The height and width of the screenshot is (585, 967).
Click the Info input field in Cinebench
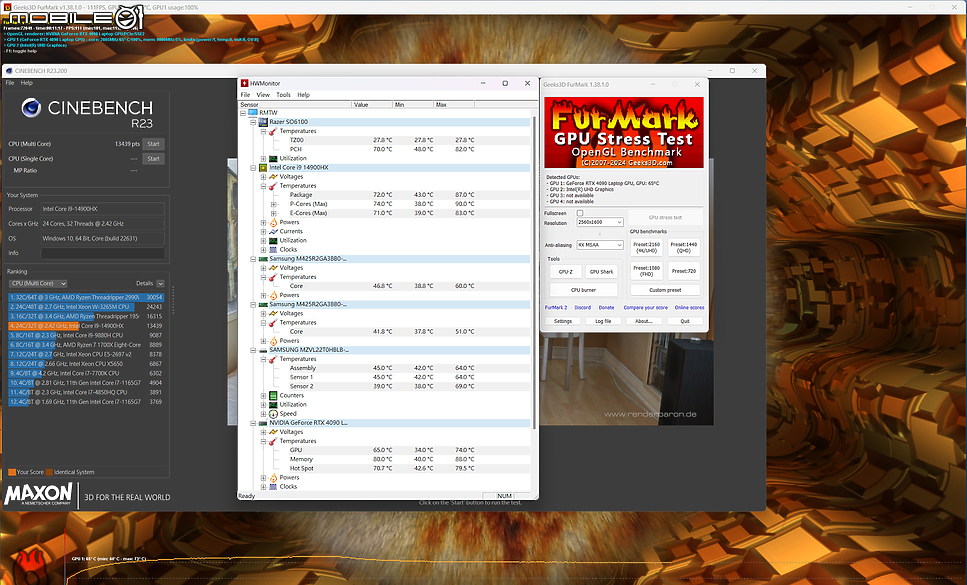[x=103, y=253]
